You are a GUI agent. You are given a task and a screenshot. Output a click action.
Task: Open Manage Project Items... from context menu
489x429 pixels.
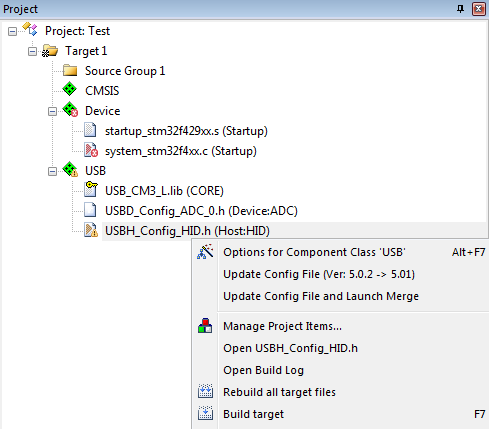[x=340, y=326]
